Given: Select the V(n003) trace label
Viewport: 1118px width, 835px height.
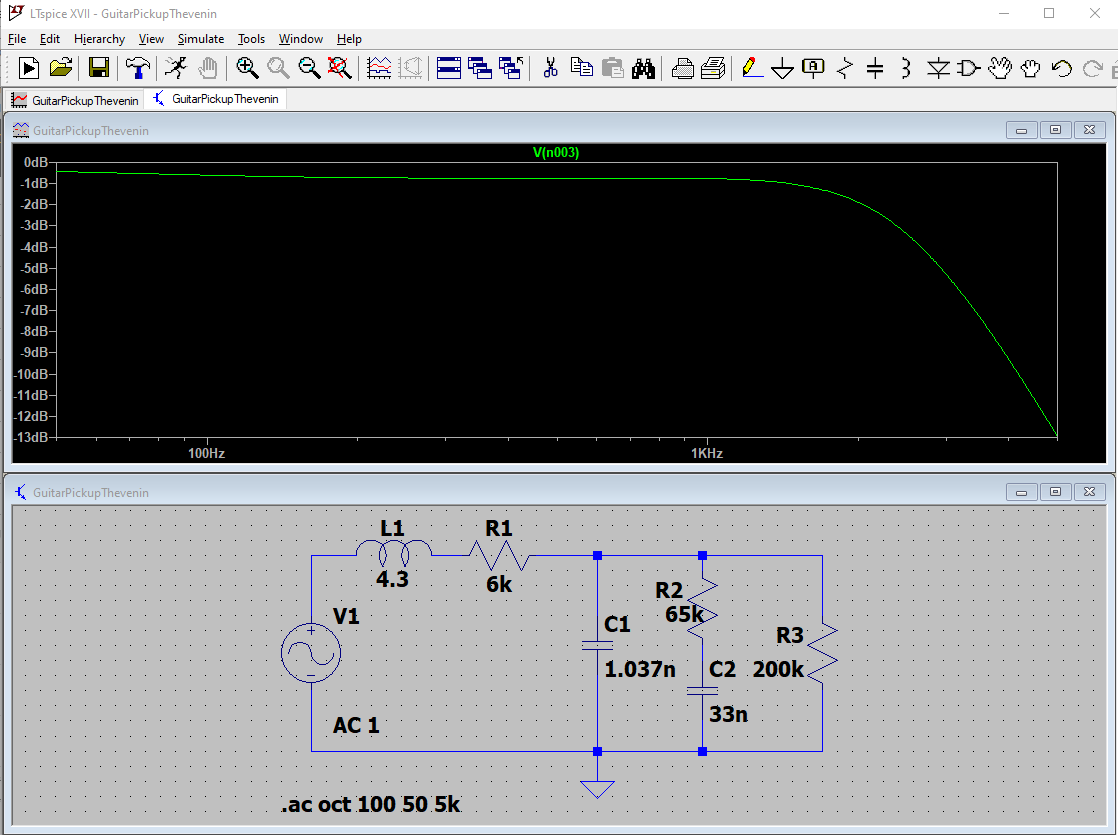Looking at the screenshot, I should 556,153.
